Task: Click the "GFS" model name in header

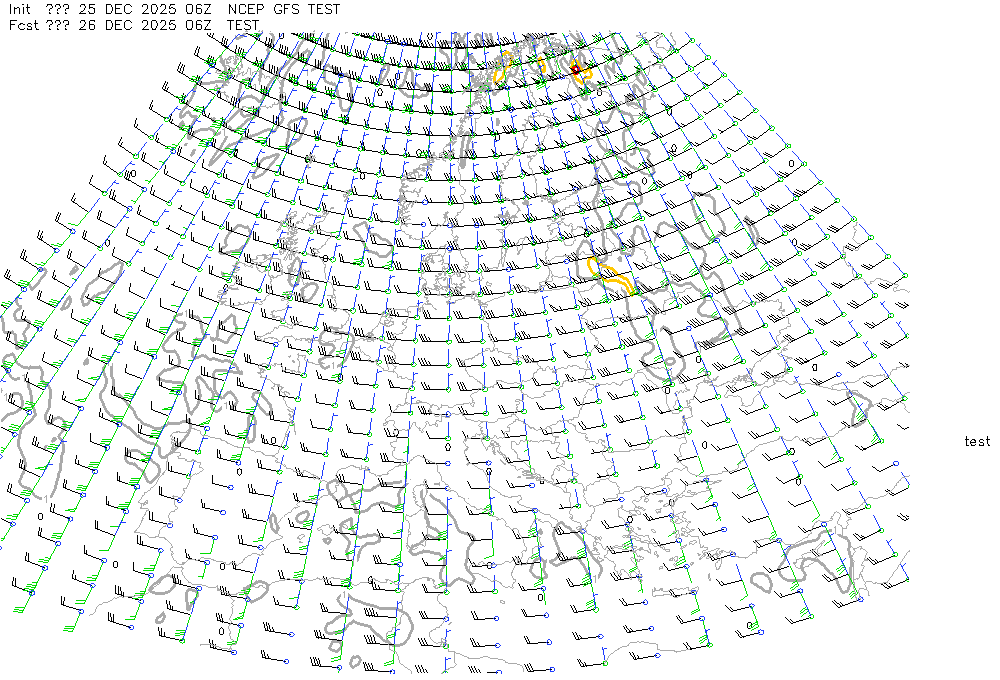Action: click(288, 9)
